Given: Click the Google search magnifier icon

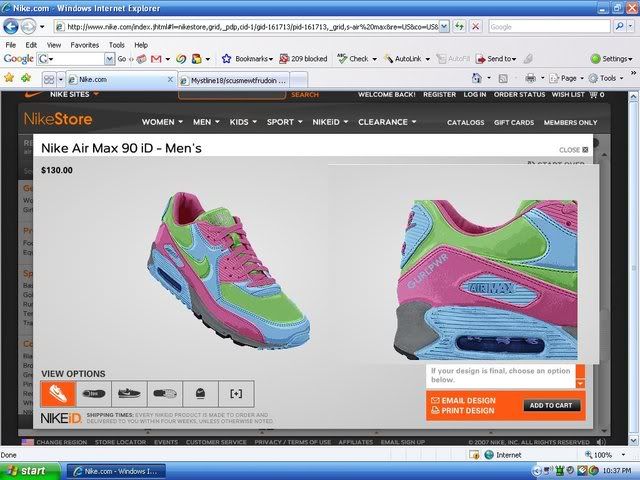Looking at the screenshot, I should point(620,27).
